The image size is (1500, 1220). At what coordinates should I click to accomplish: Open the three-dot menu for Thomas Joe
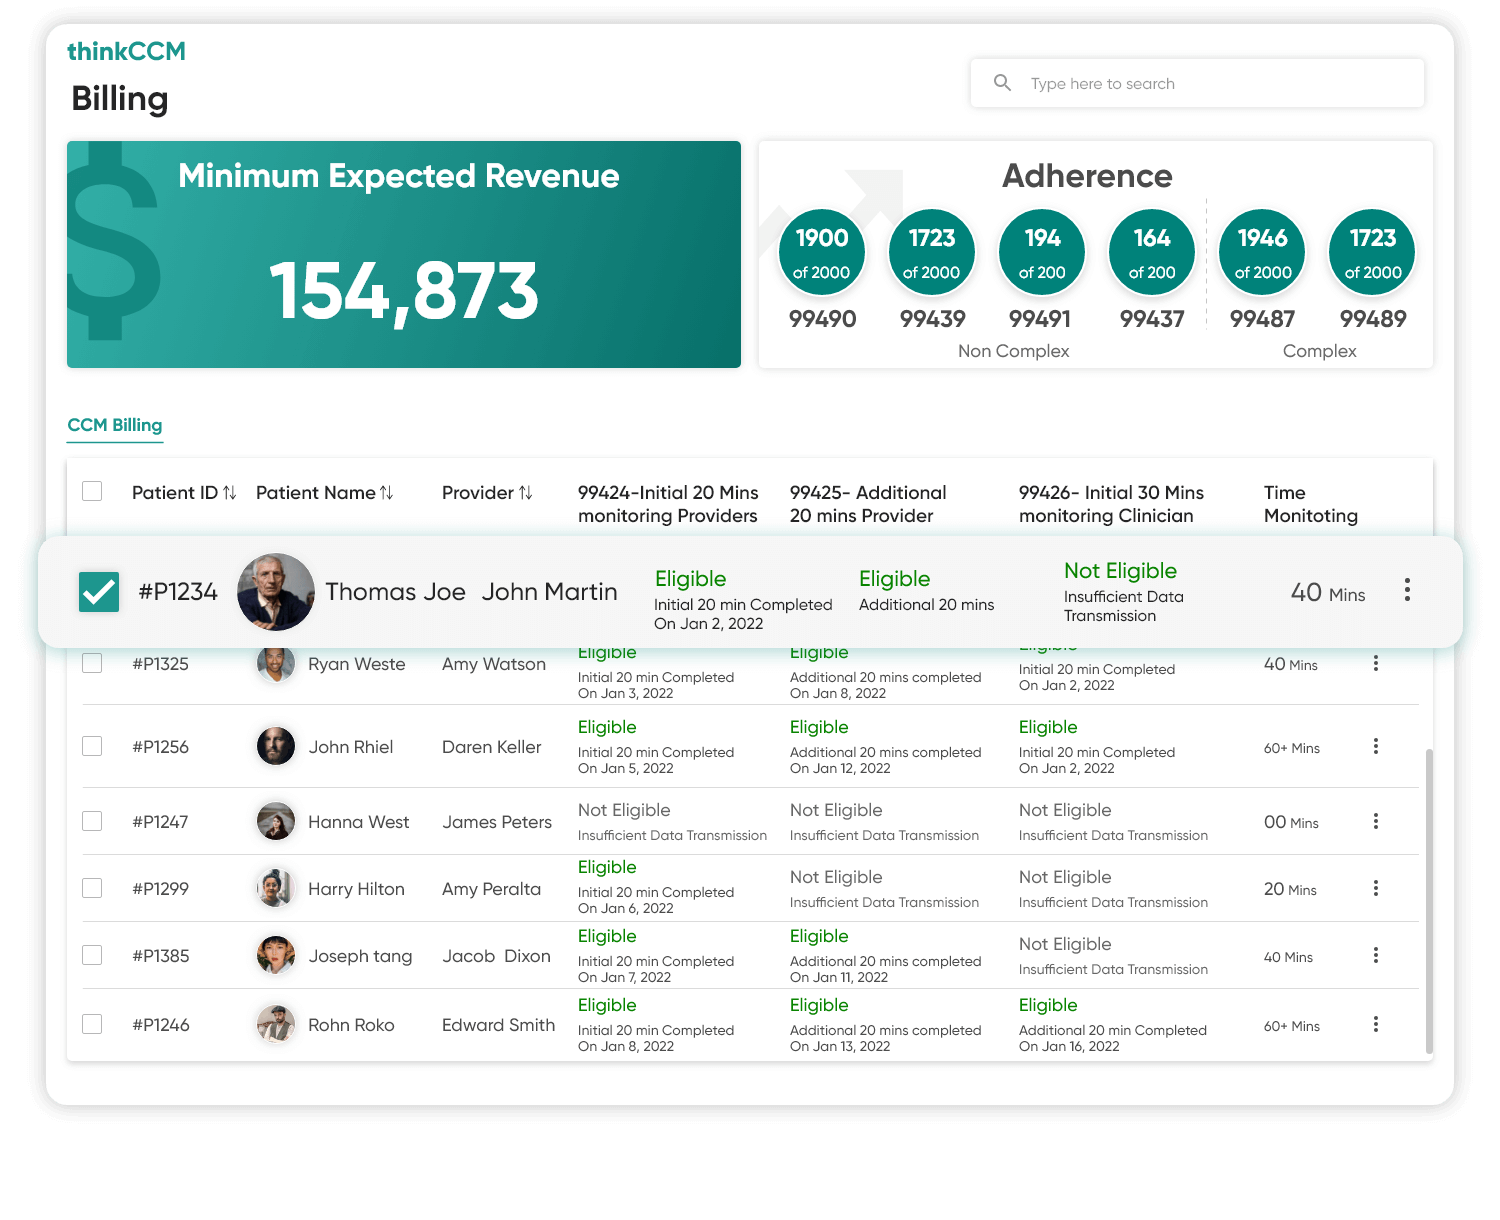(x=1408, y=591)
